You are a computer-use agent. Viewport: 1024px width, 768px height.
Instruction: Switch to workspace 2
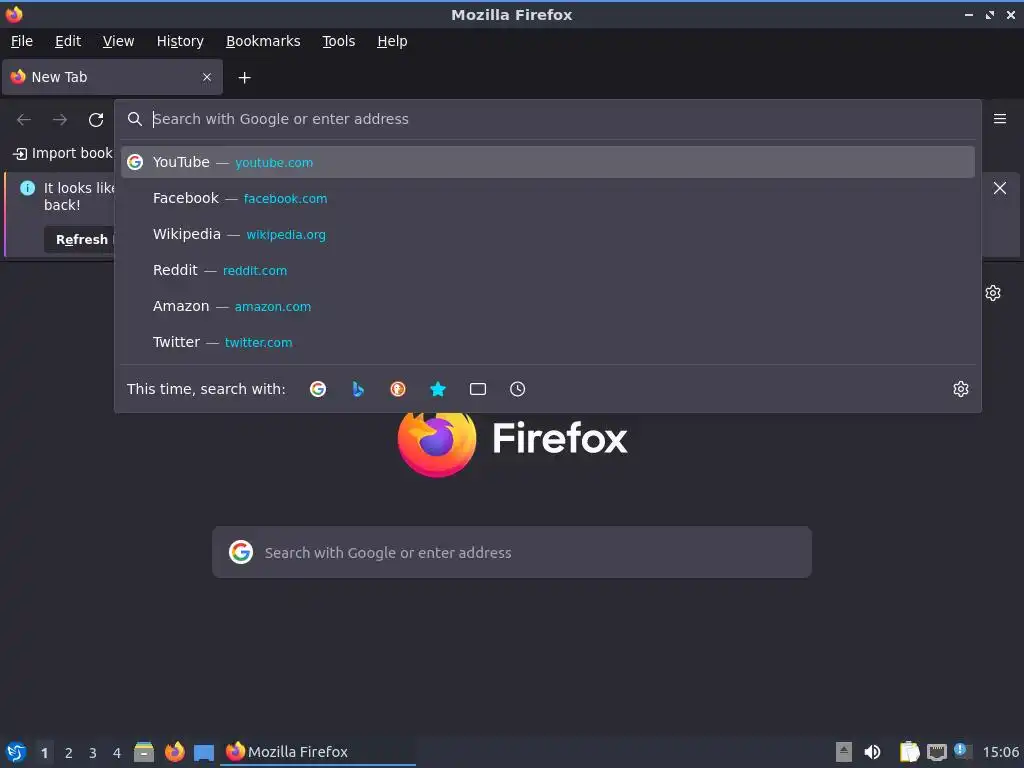(x=69, y=753)
